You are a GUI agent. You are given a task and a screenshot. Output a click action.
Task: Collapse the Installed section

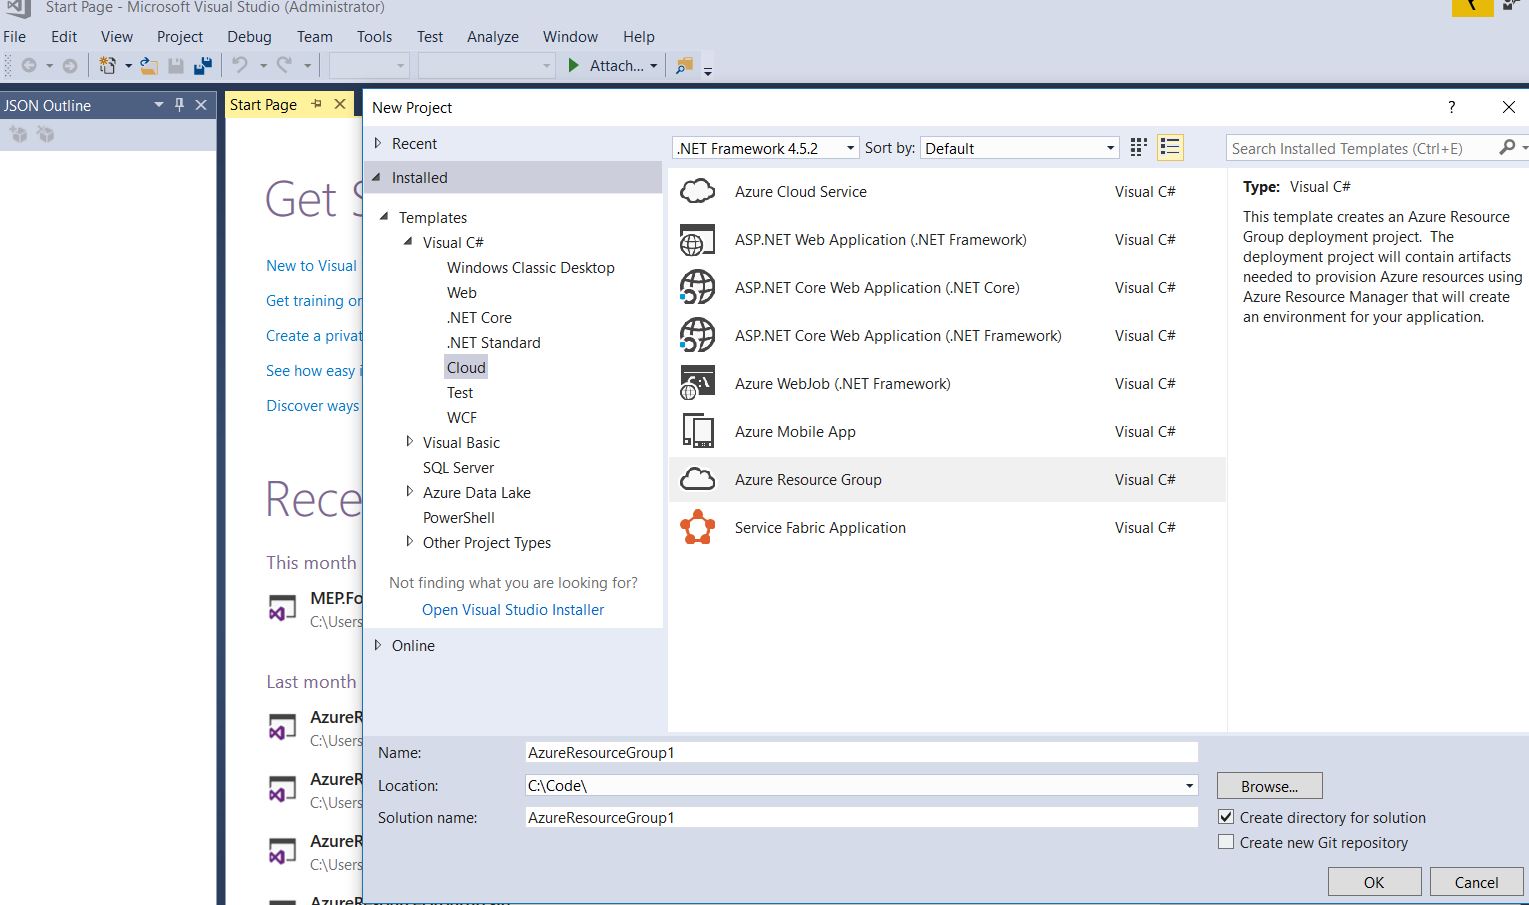tap(378, 178)
